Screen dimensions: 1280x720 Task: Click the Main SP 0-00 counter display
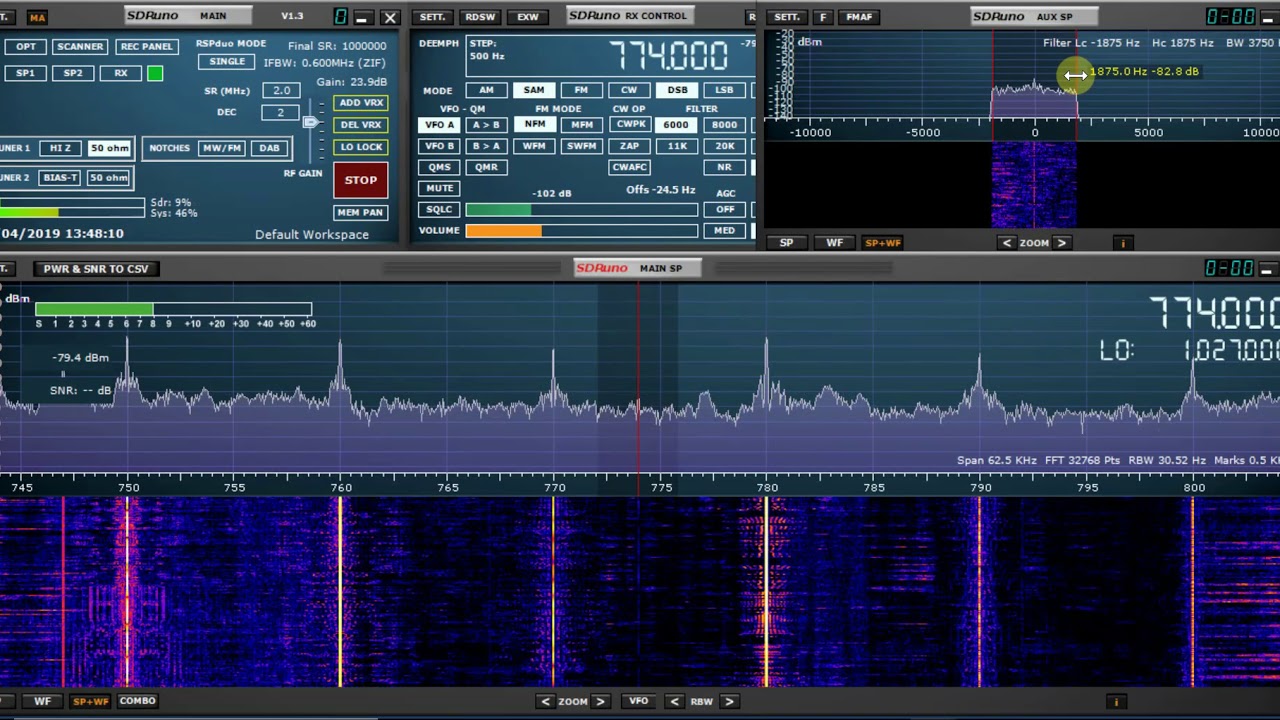coord(1230,268)
